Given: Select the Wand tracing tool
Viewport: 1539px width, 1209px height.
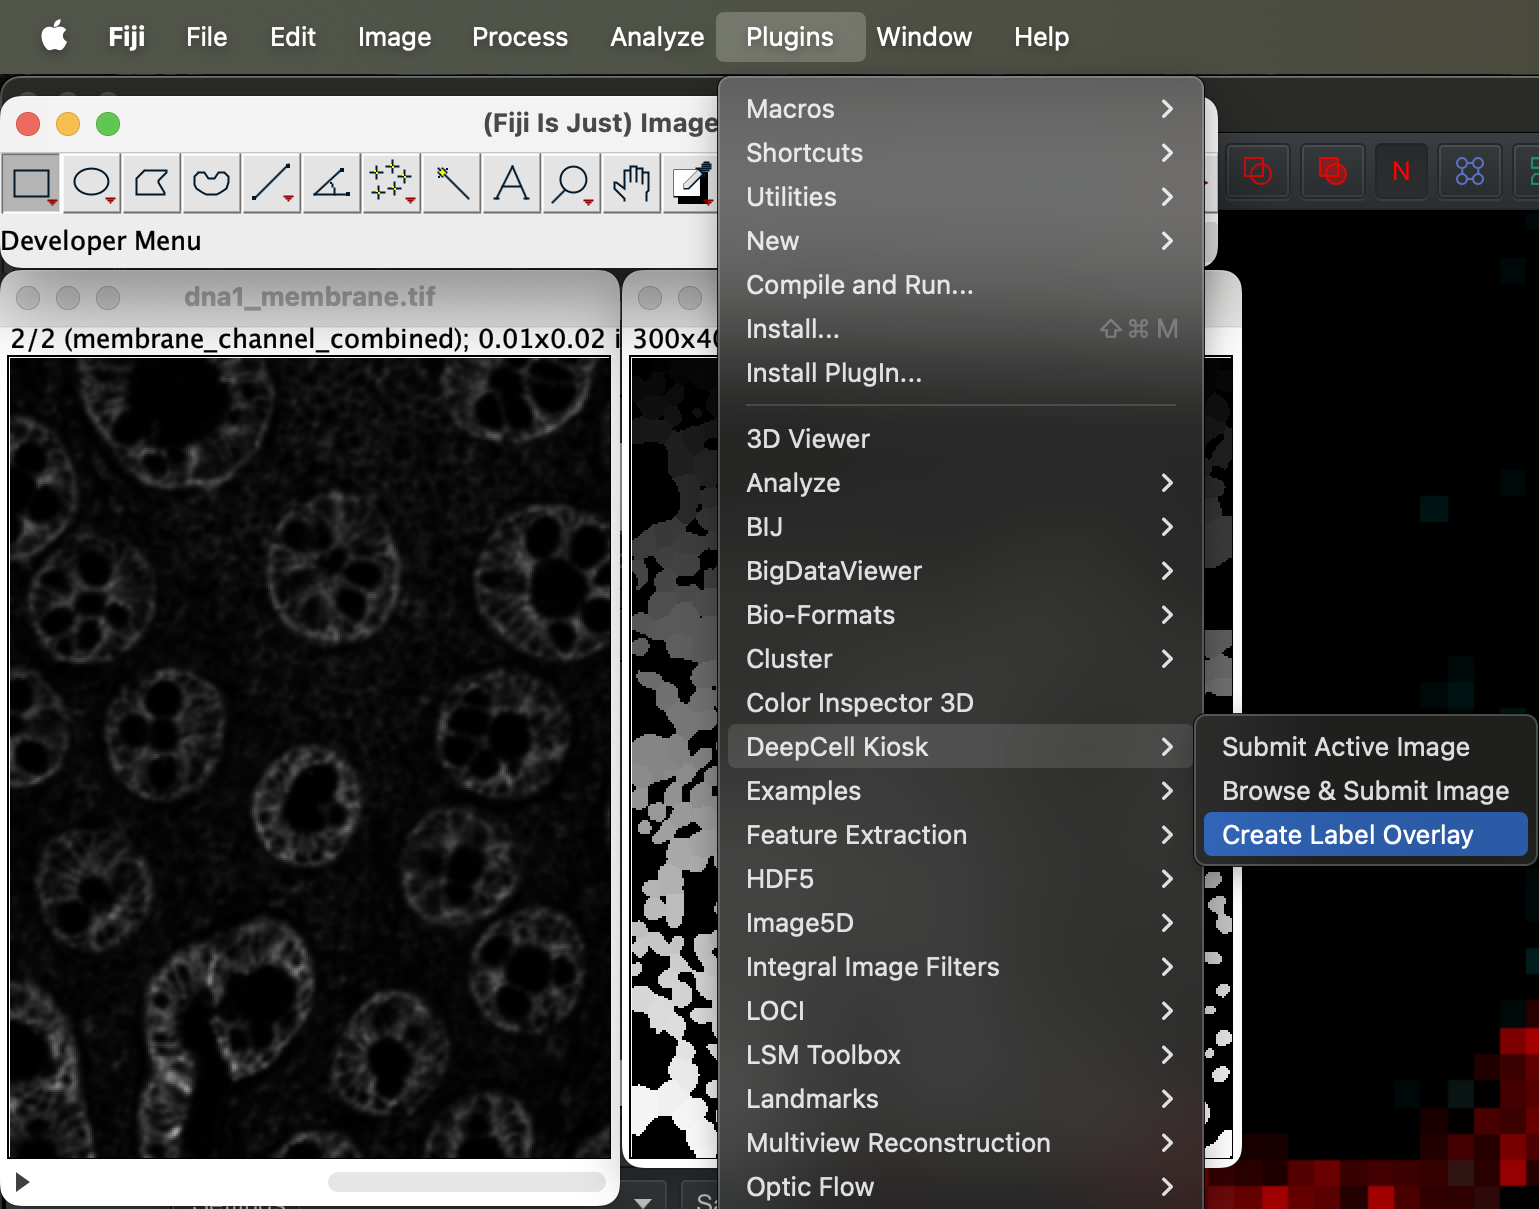Looking at the screenshot, I should point(452,184).
